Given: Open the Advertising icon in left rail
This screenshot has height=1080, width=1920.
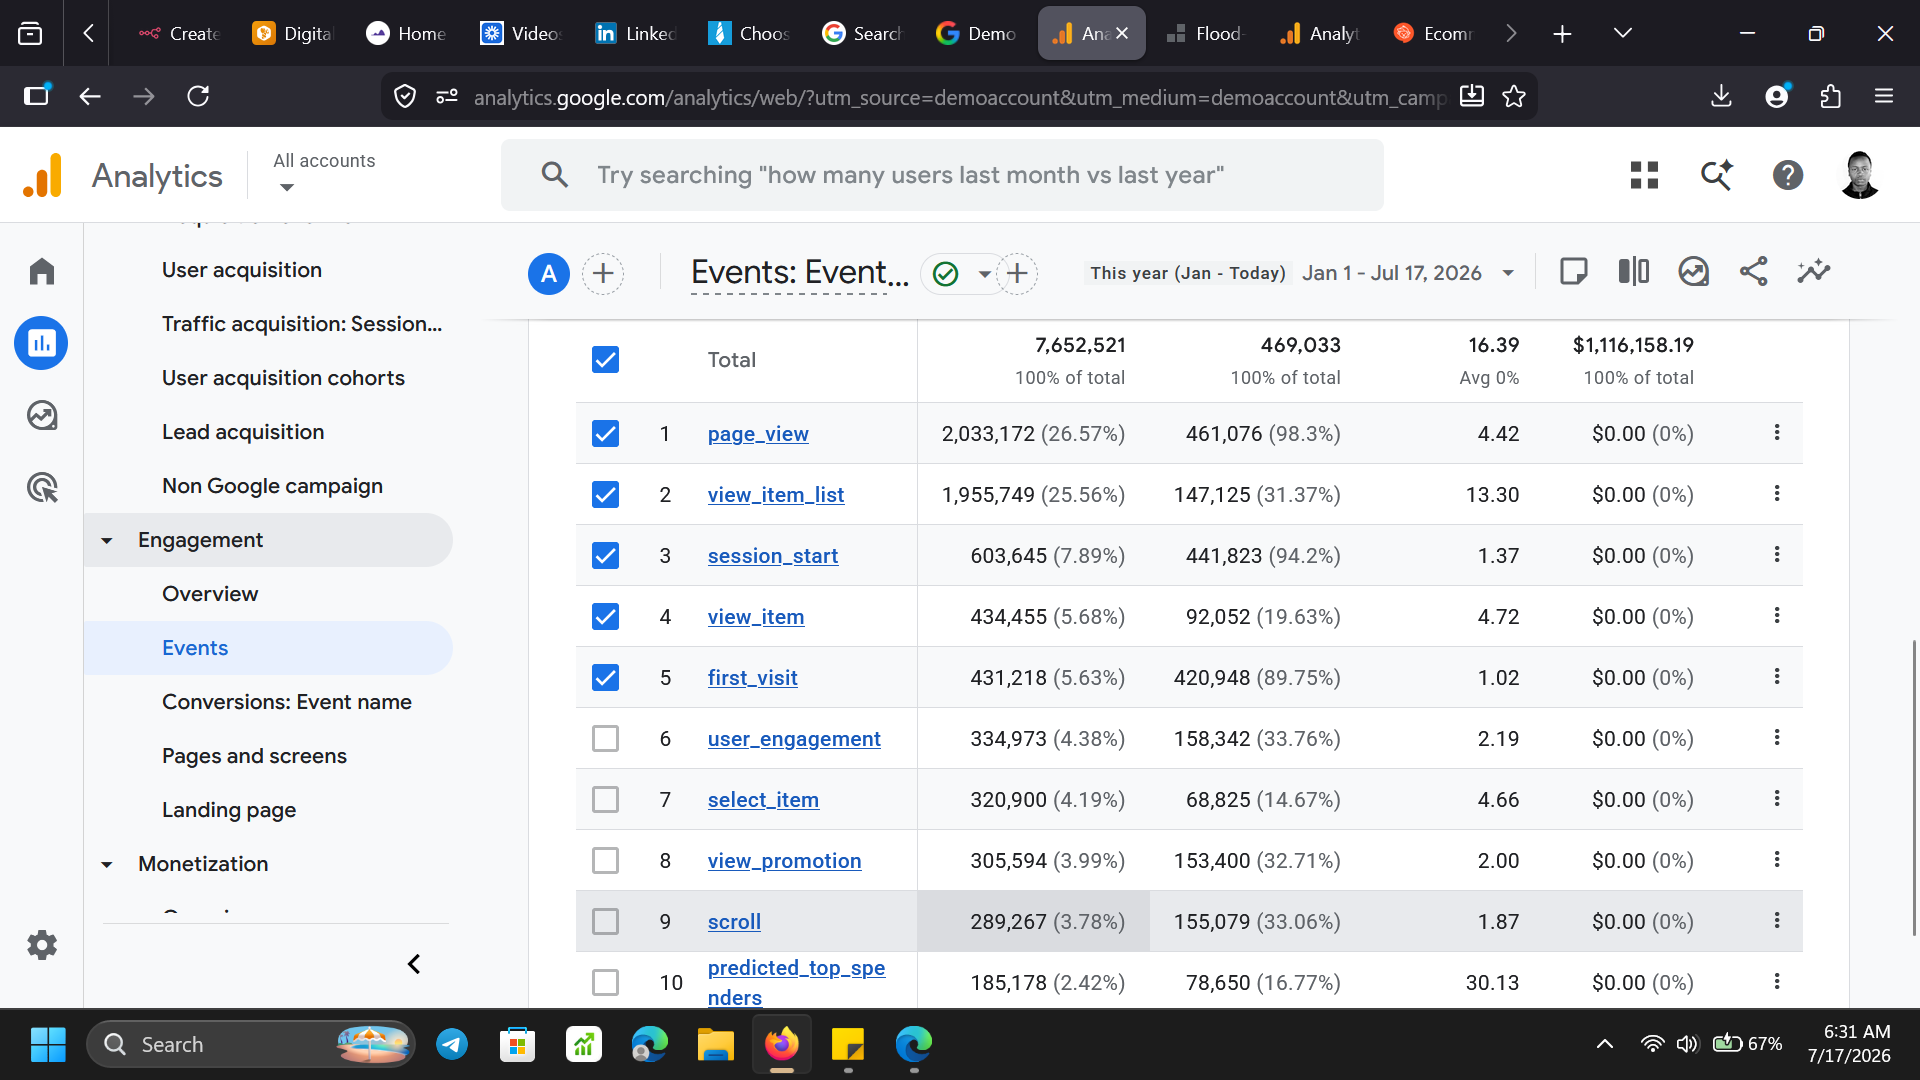Looking at the screenshot, I should 42,488.
